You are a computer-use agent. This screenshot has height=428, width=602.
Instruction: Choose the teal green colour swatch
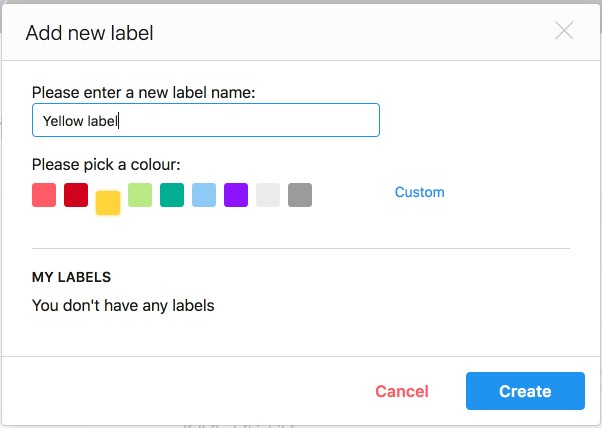pos(172,195)
